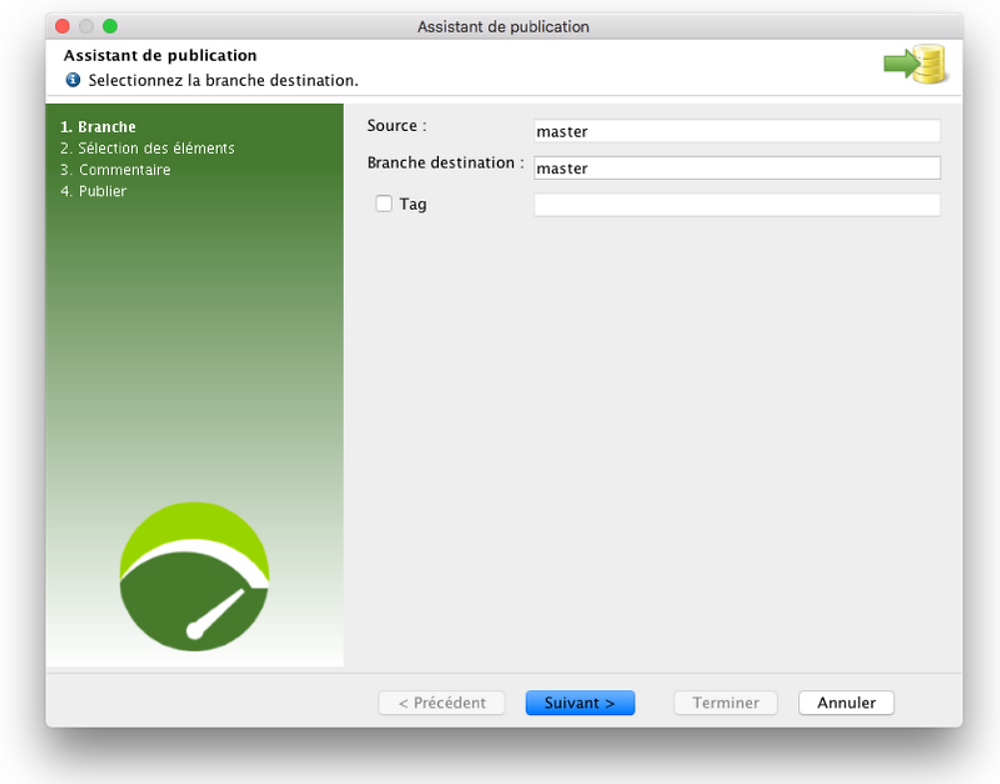
Task: Click the Source : label
Action: click(x=397, y=126)
